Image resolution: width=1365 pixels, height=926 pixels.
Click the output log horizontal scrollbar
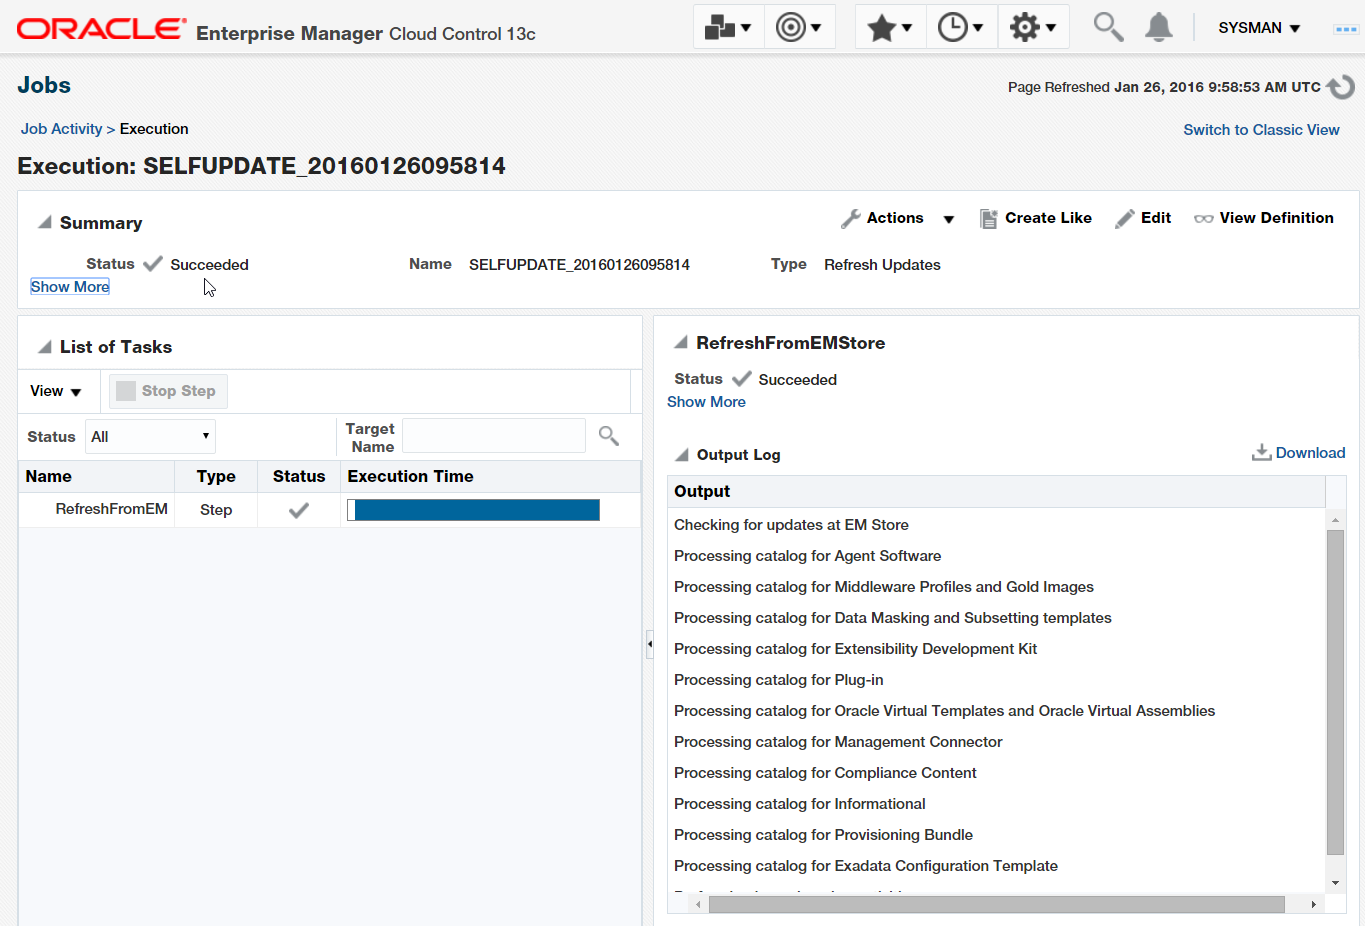pyautogui.click(x=996, y=904)
